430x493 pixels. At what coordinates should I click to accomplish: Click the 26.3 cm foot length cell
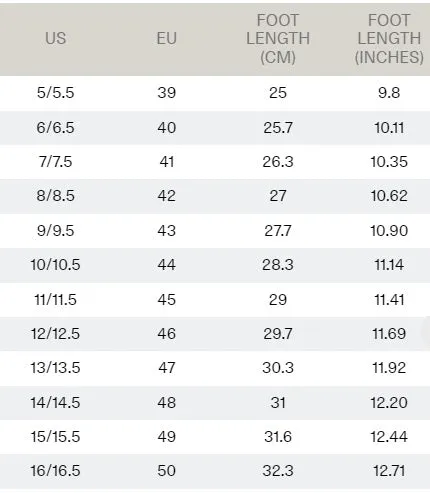click(278, 162)
